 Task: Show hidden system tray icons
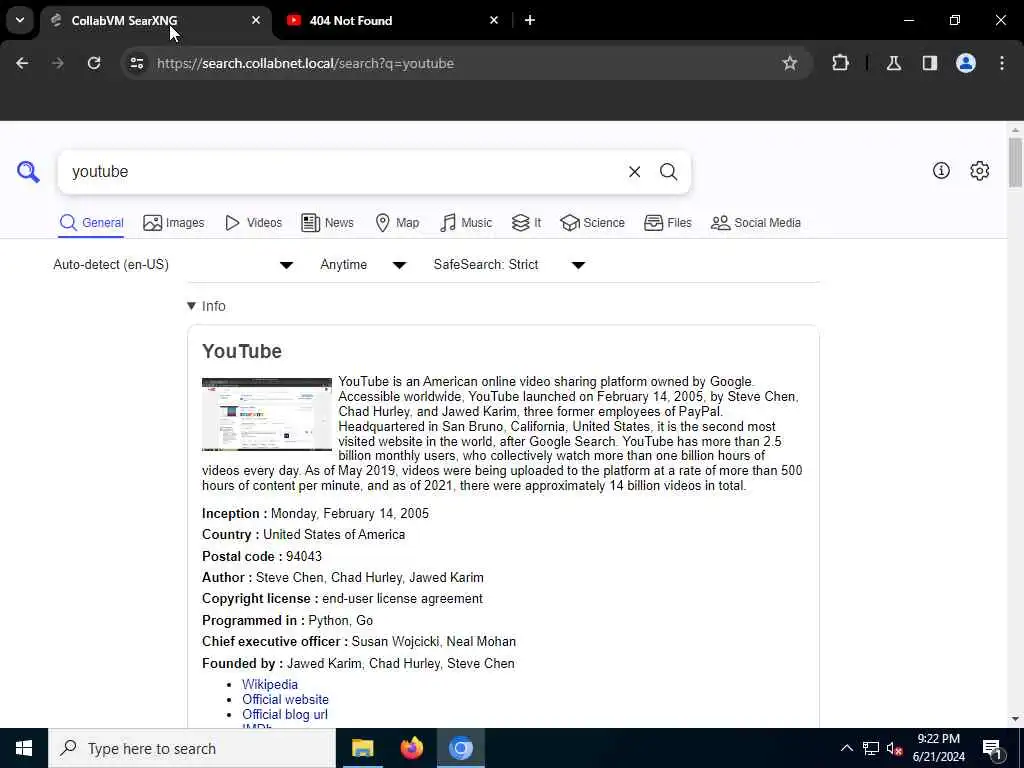[846, 748]
